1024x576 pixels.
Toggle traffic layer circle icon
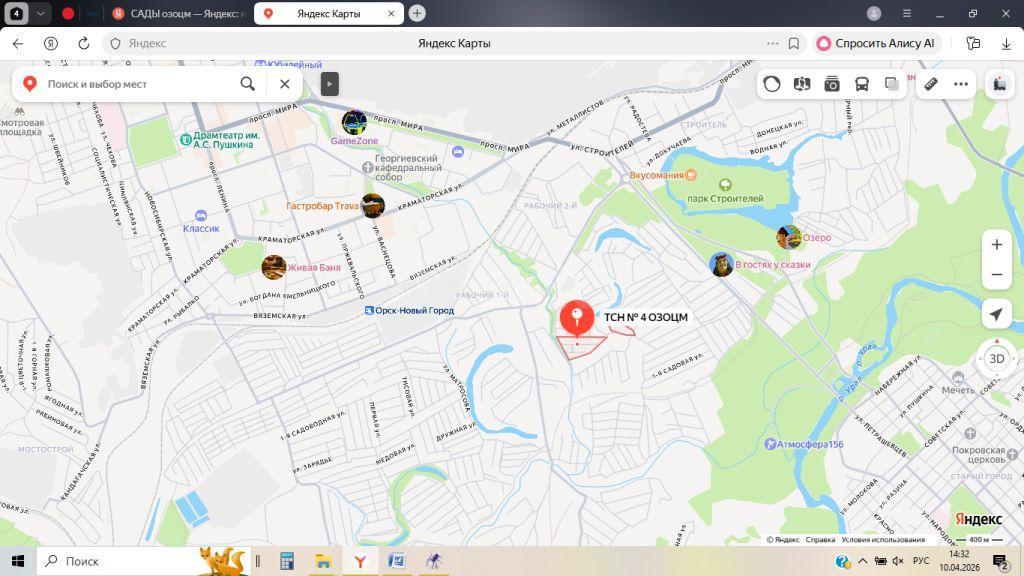tap(772, 84)
